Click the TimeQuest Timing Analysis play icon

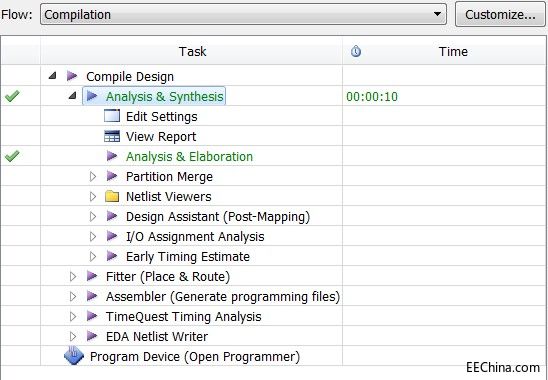point(92,316)
